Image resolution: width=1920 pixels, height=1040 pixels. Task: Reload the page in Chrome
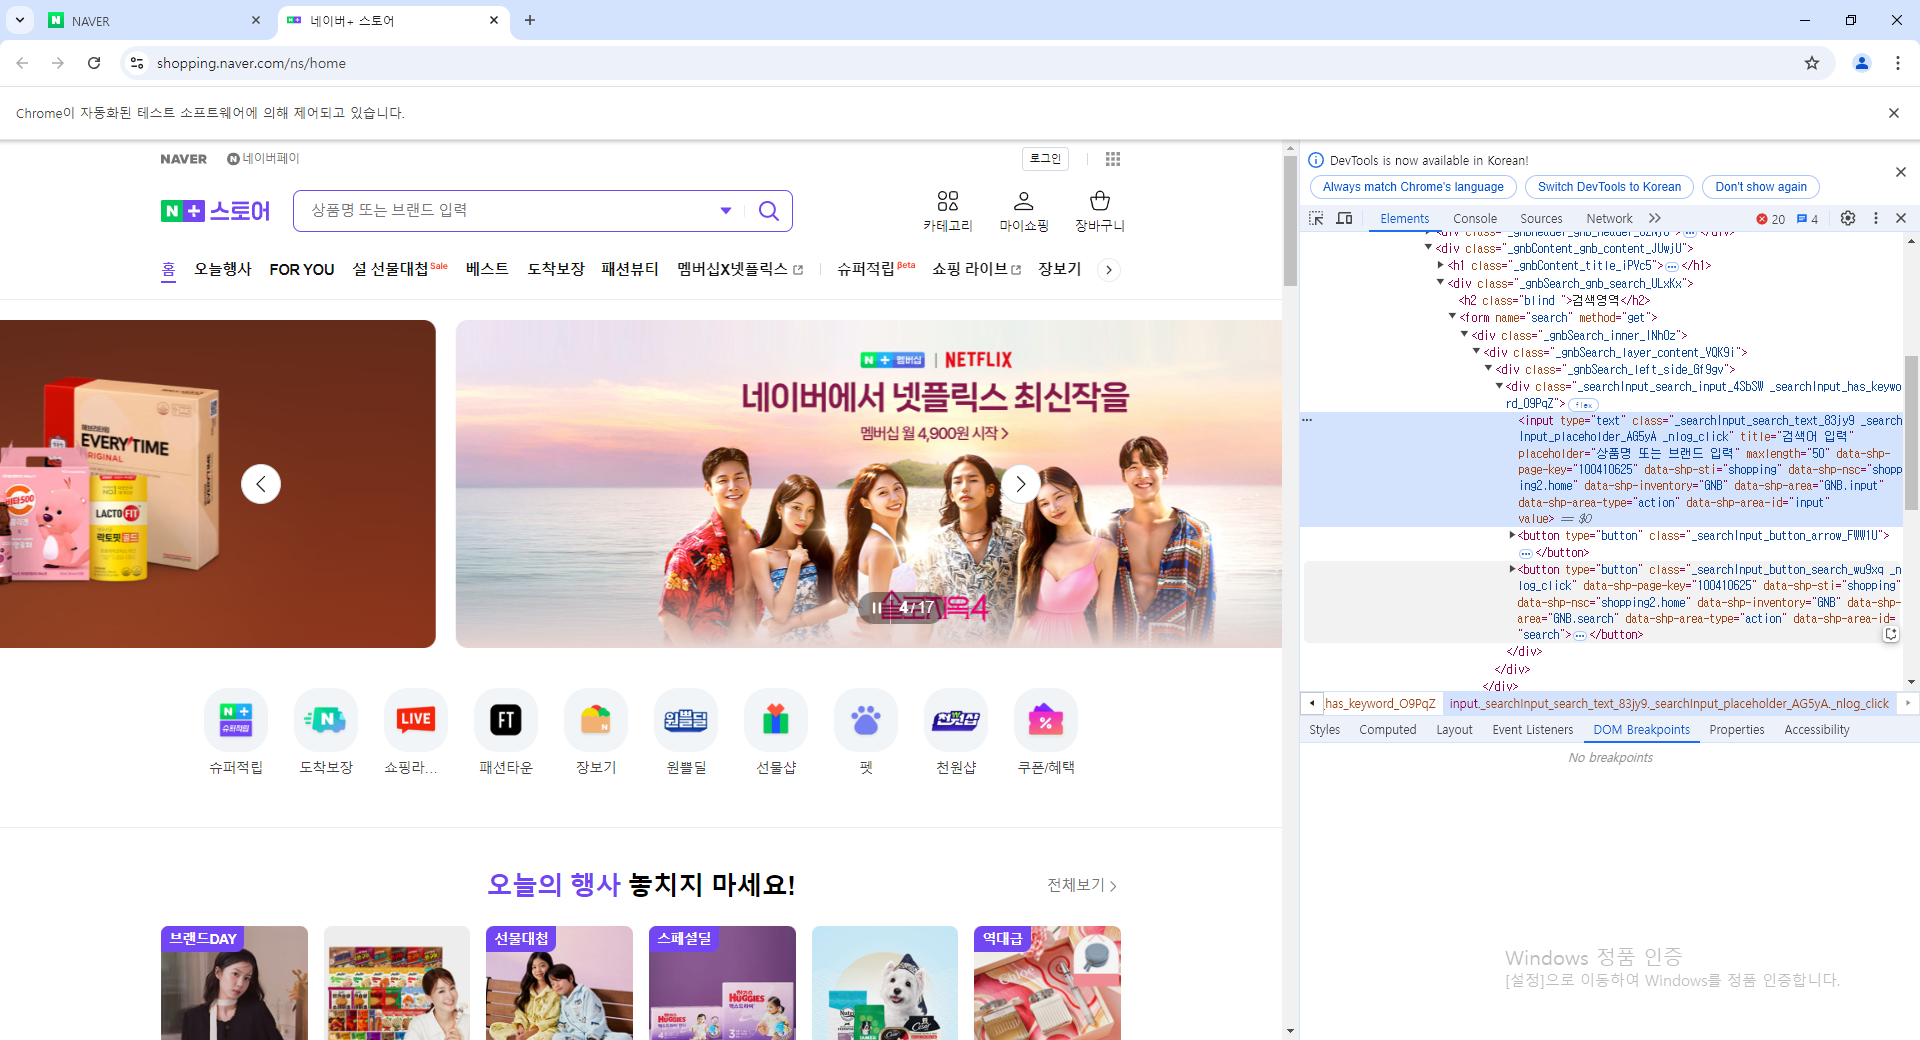coord(94,63)
